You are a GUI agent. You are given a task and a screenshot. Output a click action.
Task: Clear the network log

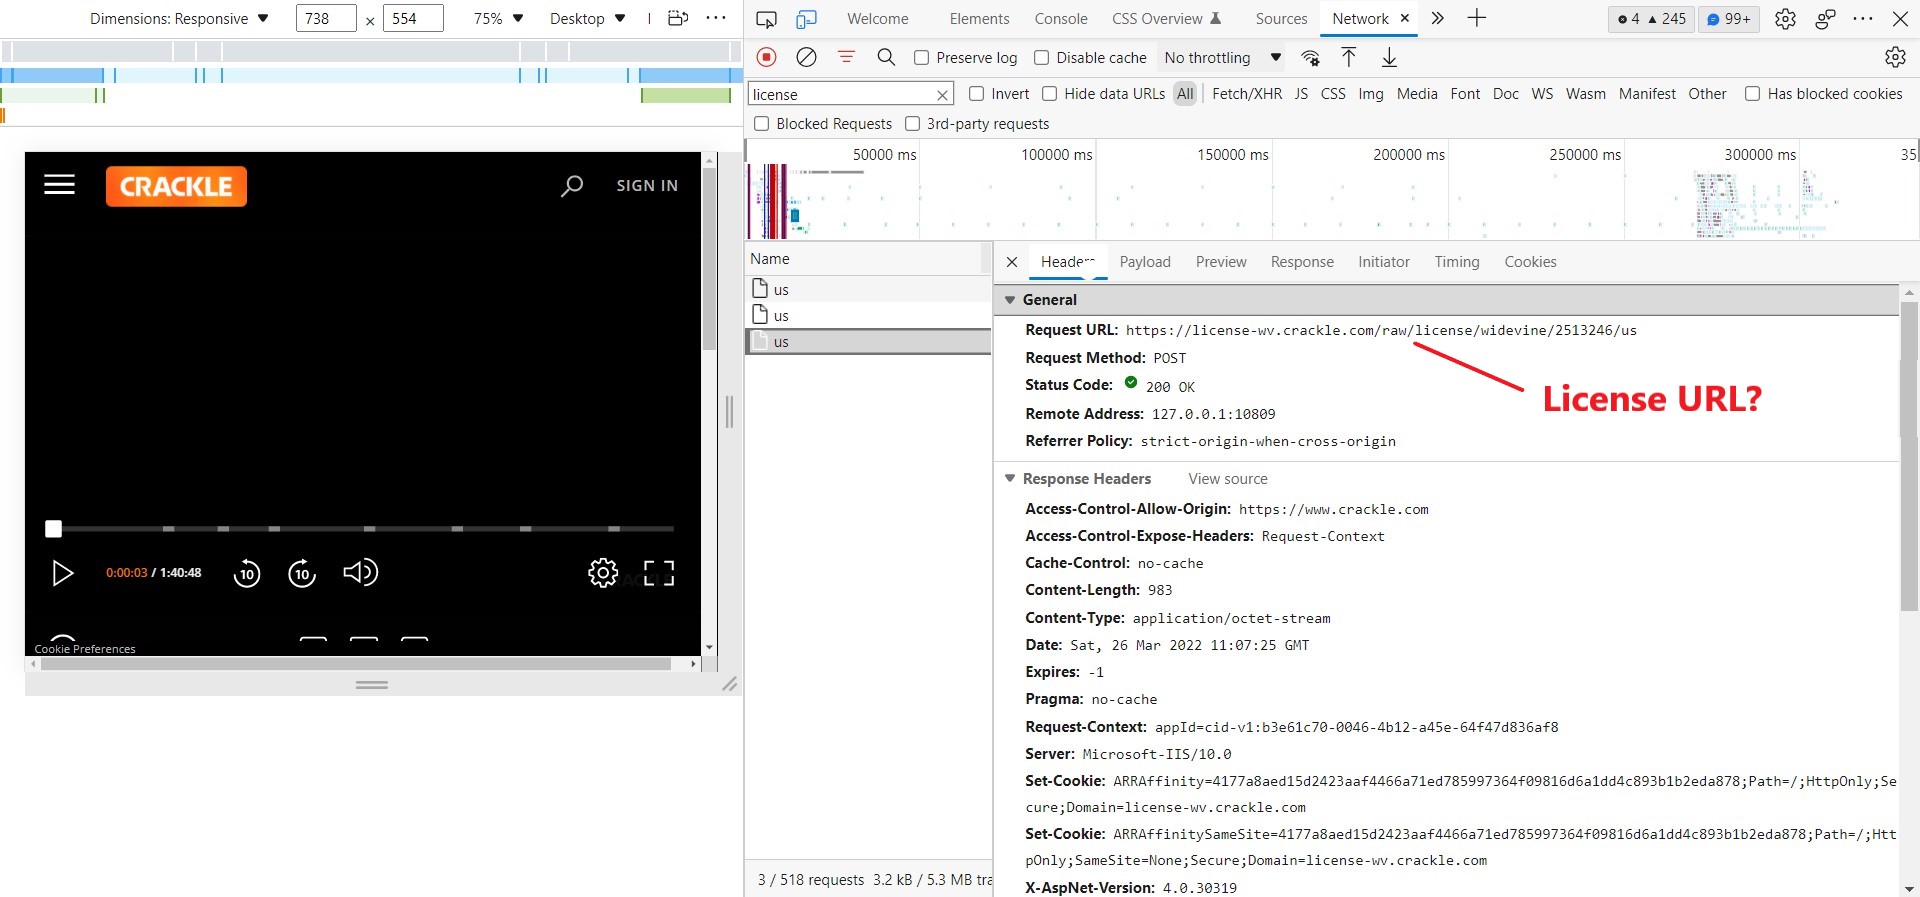(806, 58)
